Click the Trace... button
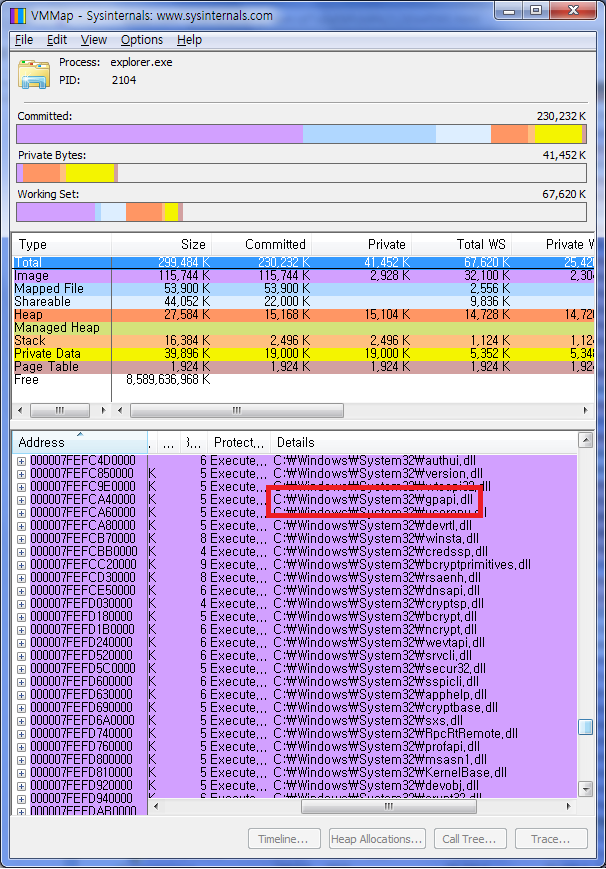606x869 pixels. coord(551,839)
